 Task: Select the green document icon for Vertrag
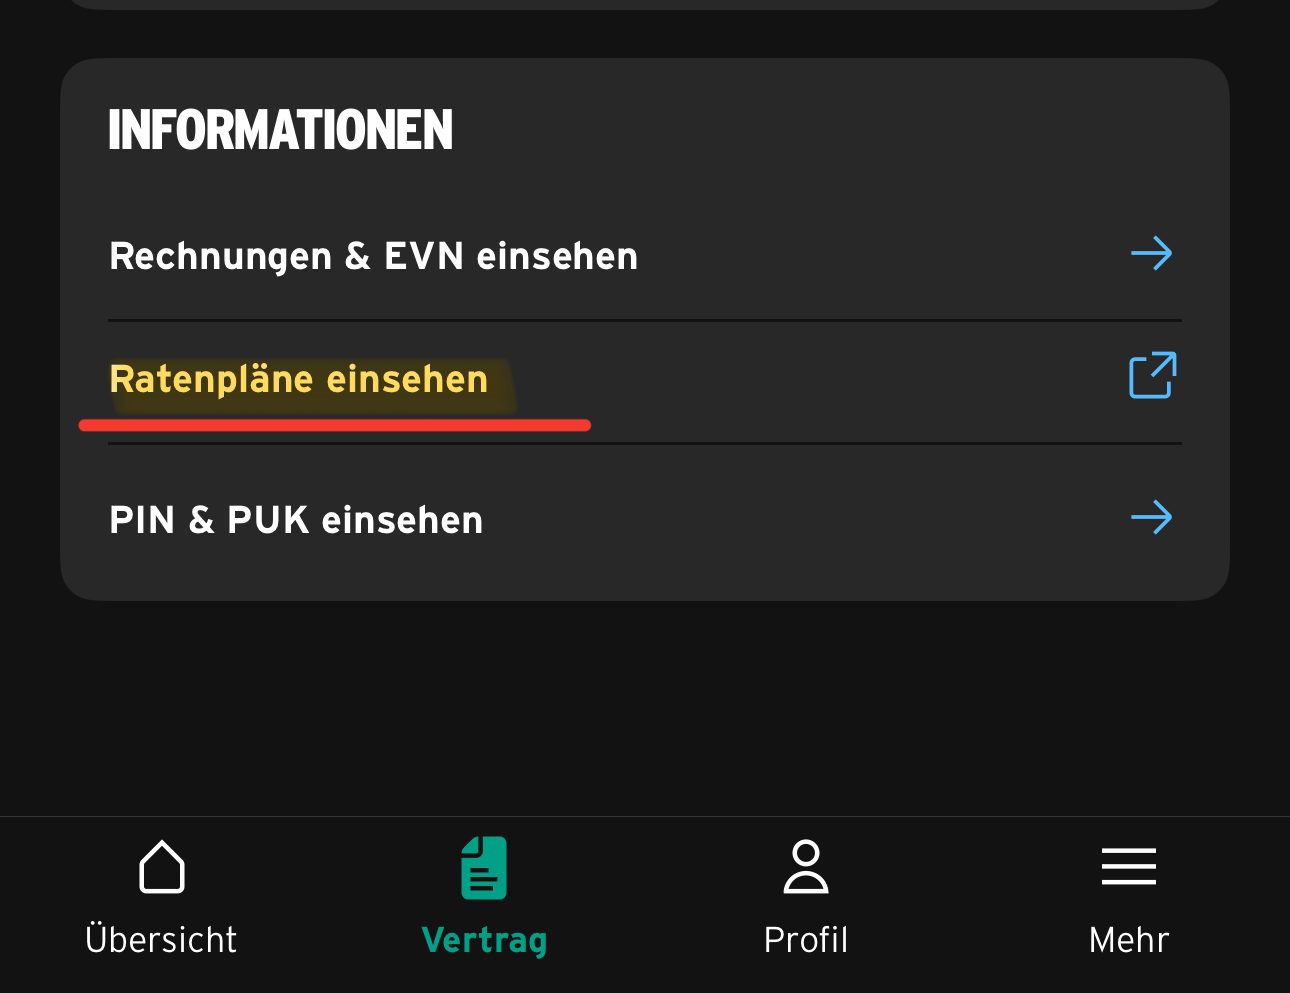tap(484, 867)
